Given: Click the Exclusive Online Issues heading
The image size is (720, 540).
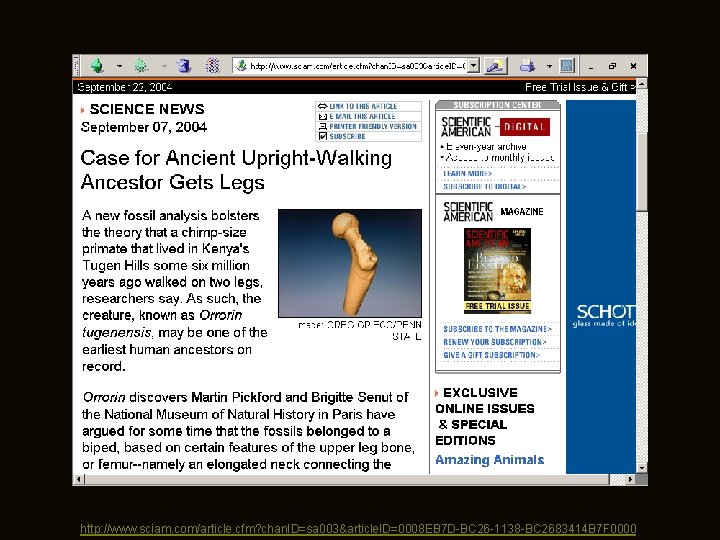Looking at the screenshot, I should tap(484, 416).
